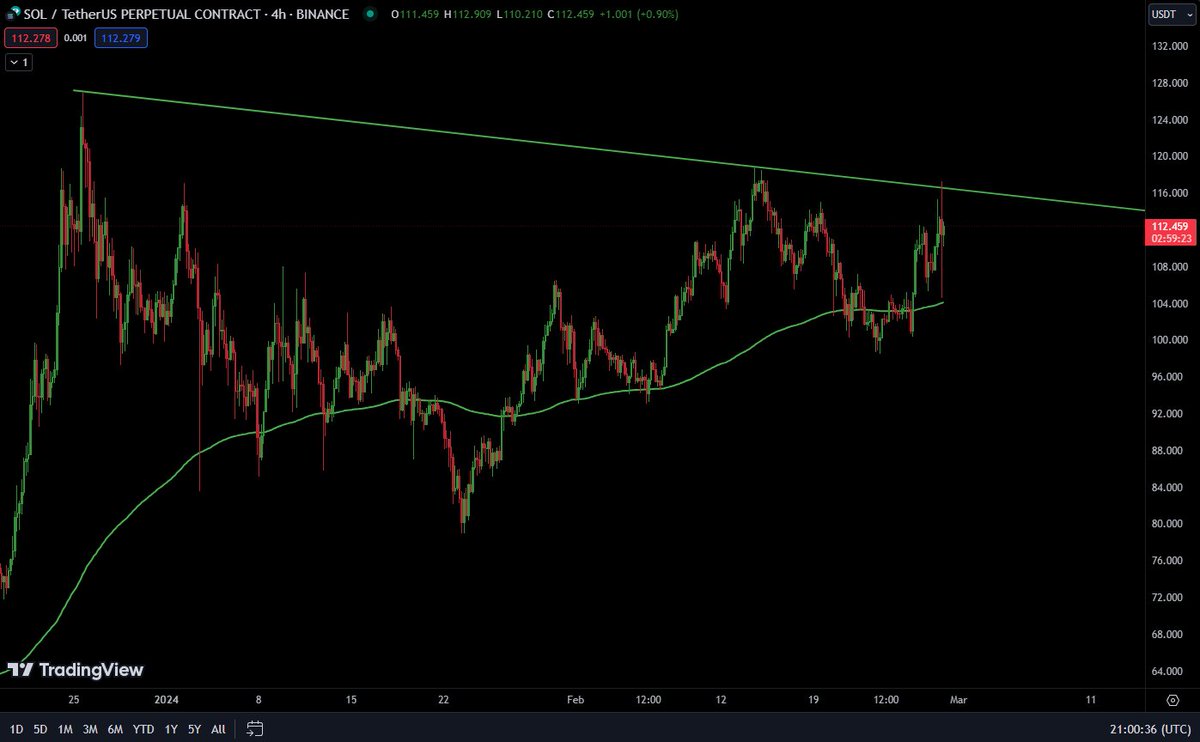
Task: Click the 100.000 price axis label
Action: click(x=1169, y=340)
